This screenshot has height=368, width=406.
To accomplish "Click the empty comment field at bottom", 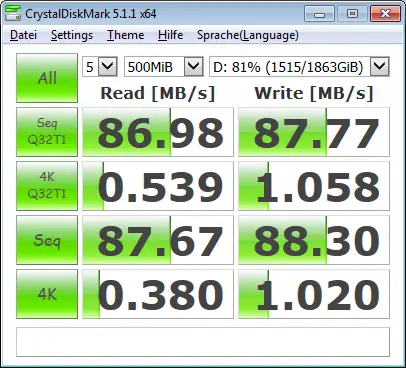I will point(203,342).
